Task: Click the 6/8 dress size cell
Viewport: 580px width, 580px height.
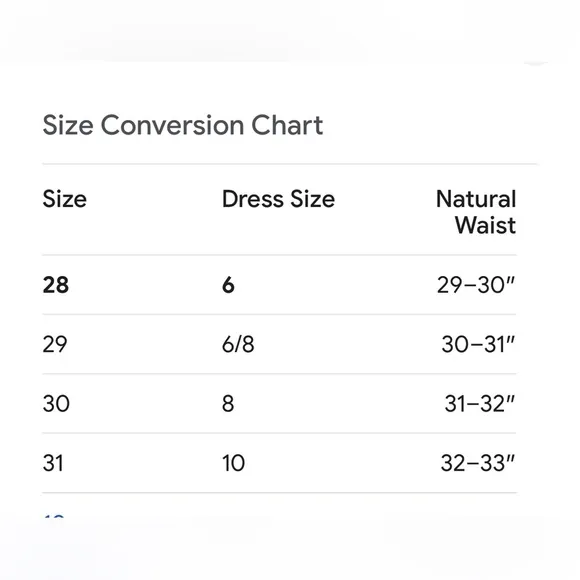Action: point(238,344)
